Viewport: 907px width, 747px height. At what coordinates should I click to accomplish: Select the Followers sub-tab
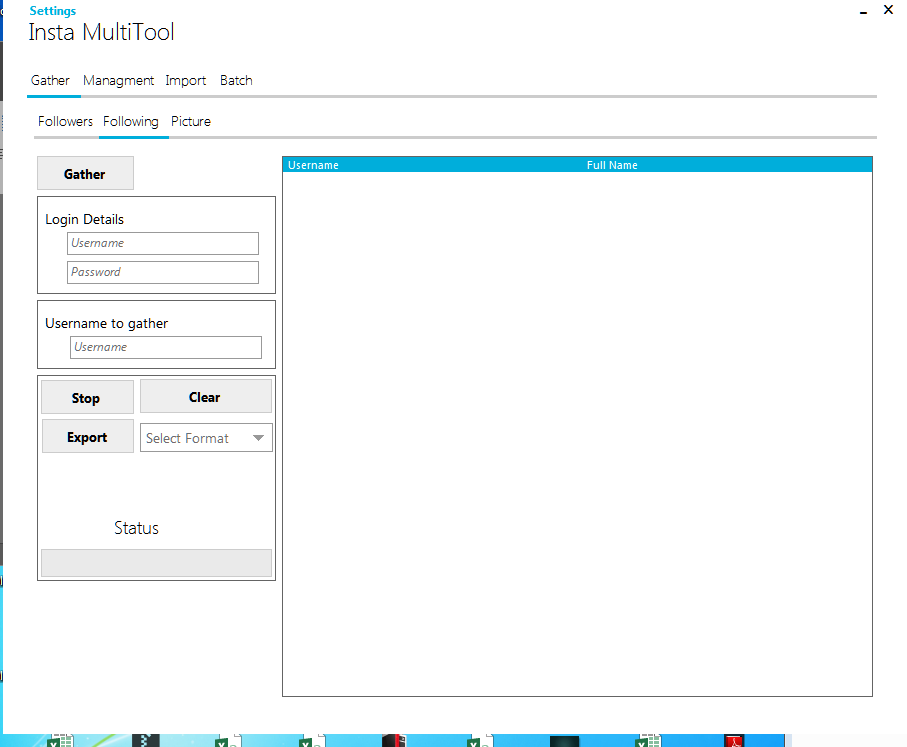point(65,122)
